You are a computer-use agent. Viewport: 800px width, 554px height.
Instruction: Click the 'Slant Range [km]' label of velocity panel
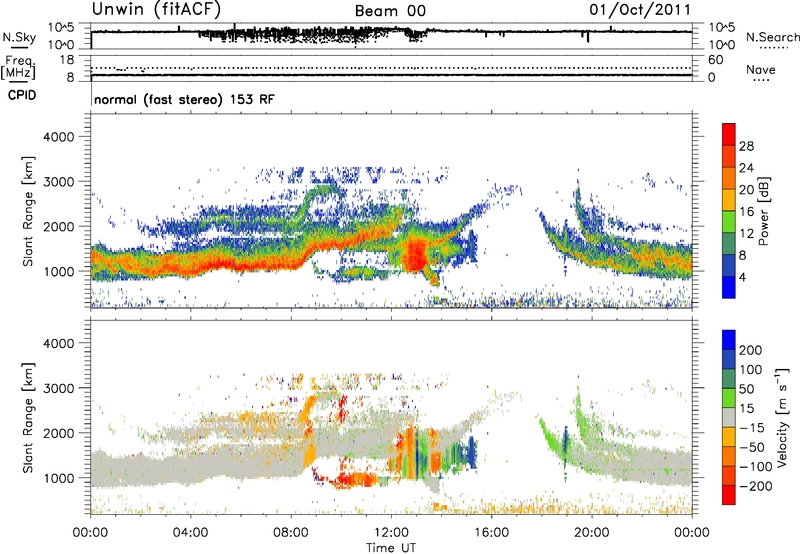28,418
